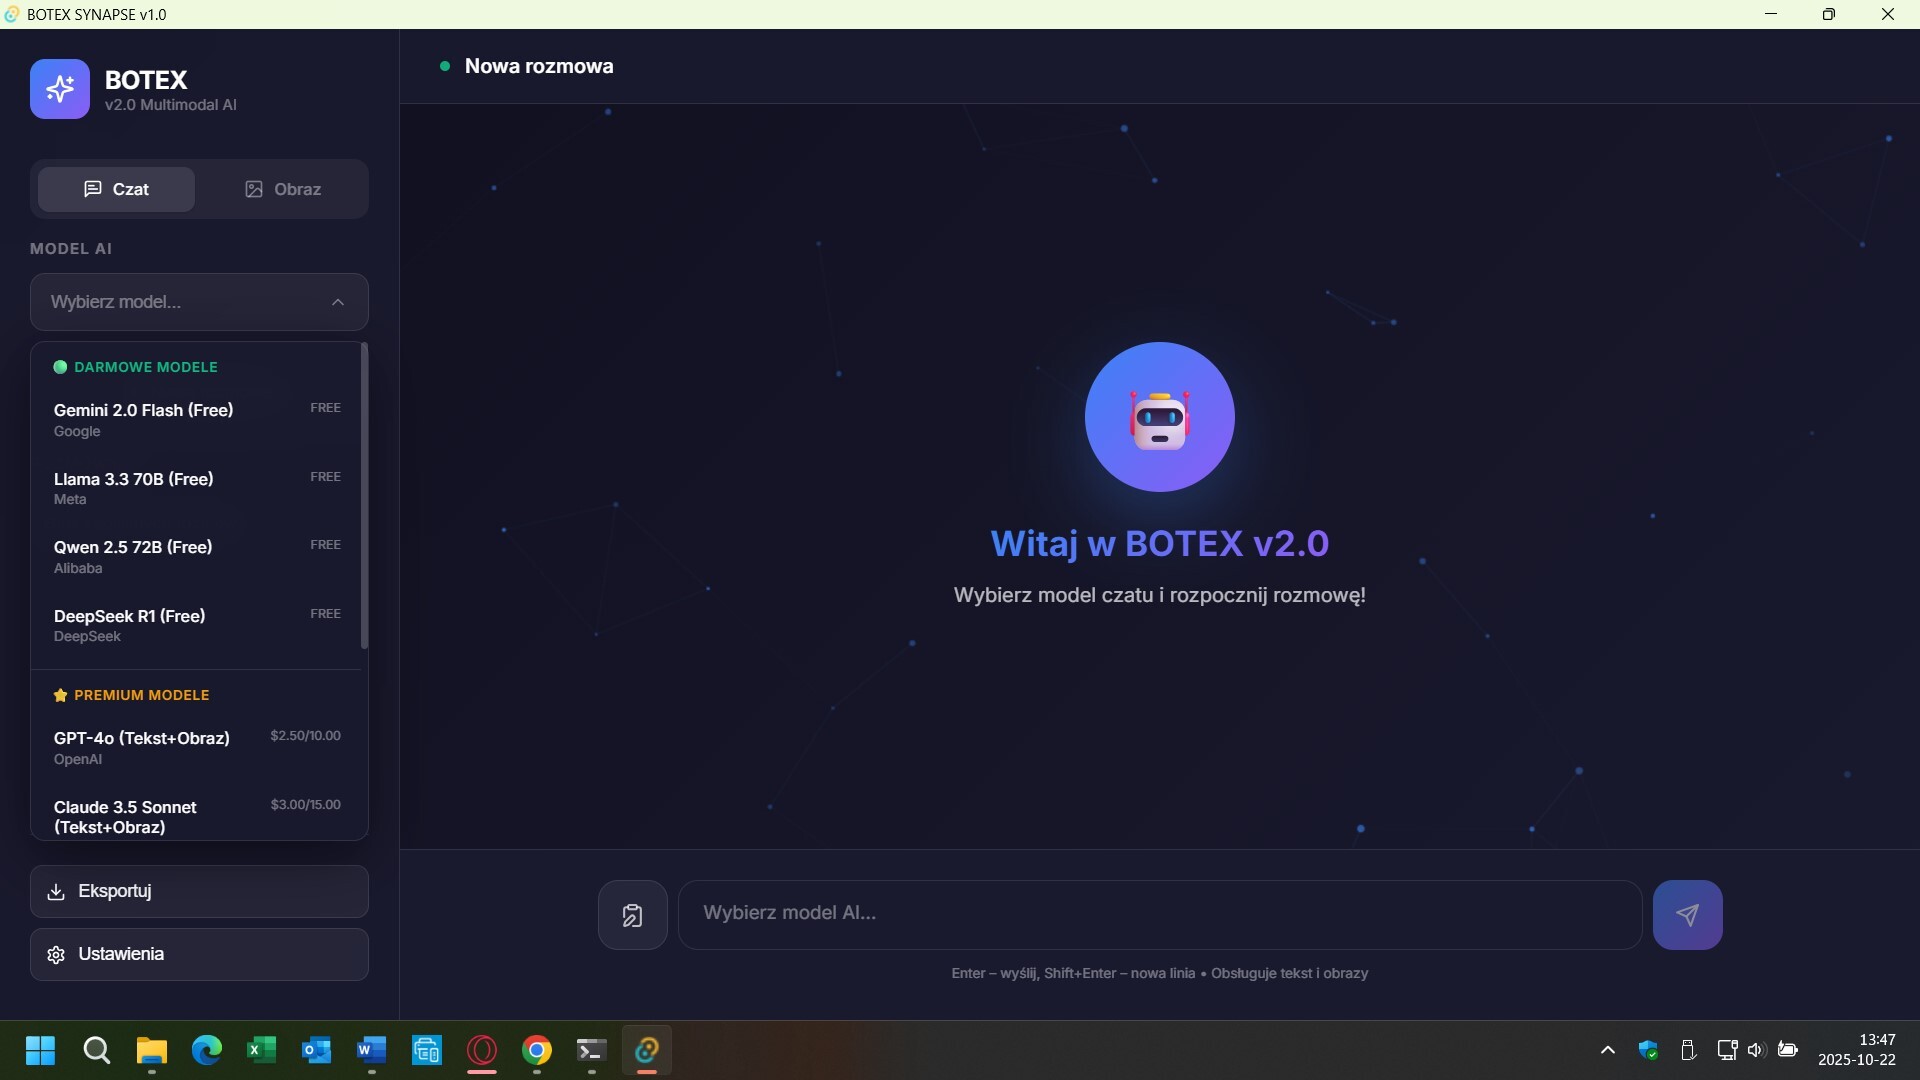
Task: Open Excel from the taskbar
Action: [x=261, y=1050]
